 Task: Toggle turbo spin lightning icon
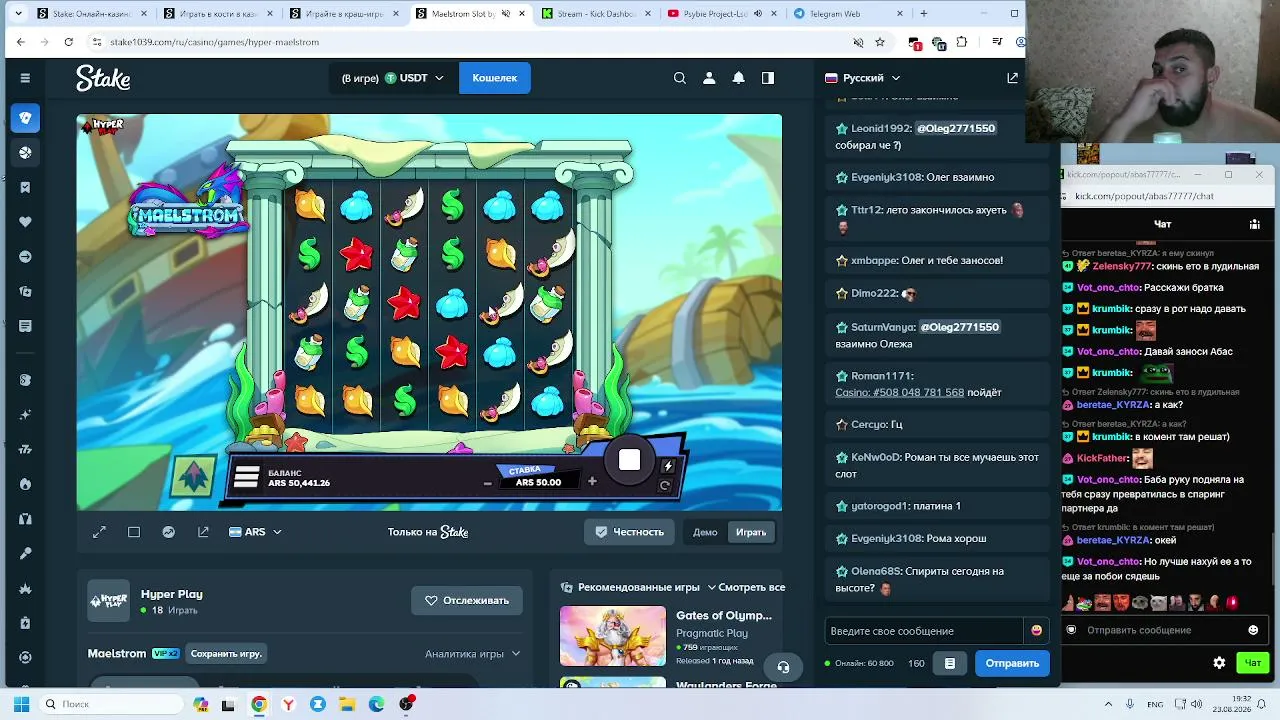[668, 466]
